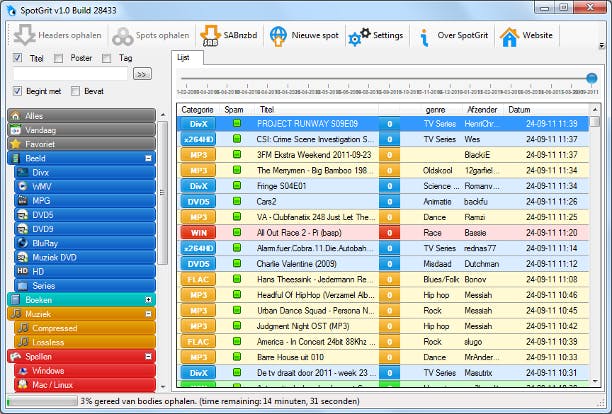Viewport: 612px width, 414px height.
Task: Select the Muziek DVD subcategory
Action: (x=85, y=257)
